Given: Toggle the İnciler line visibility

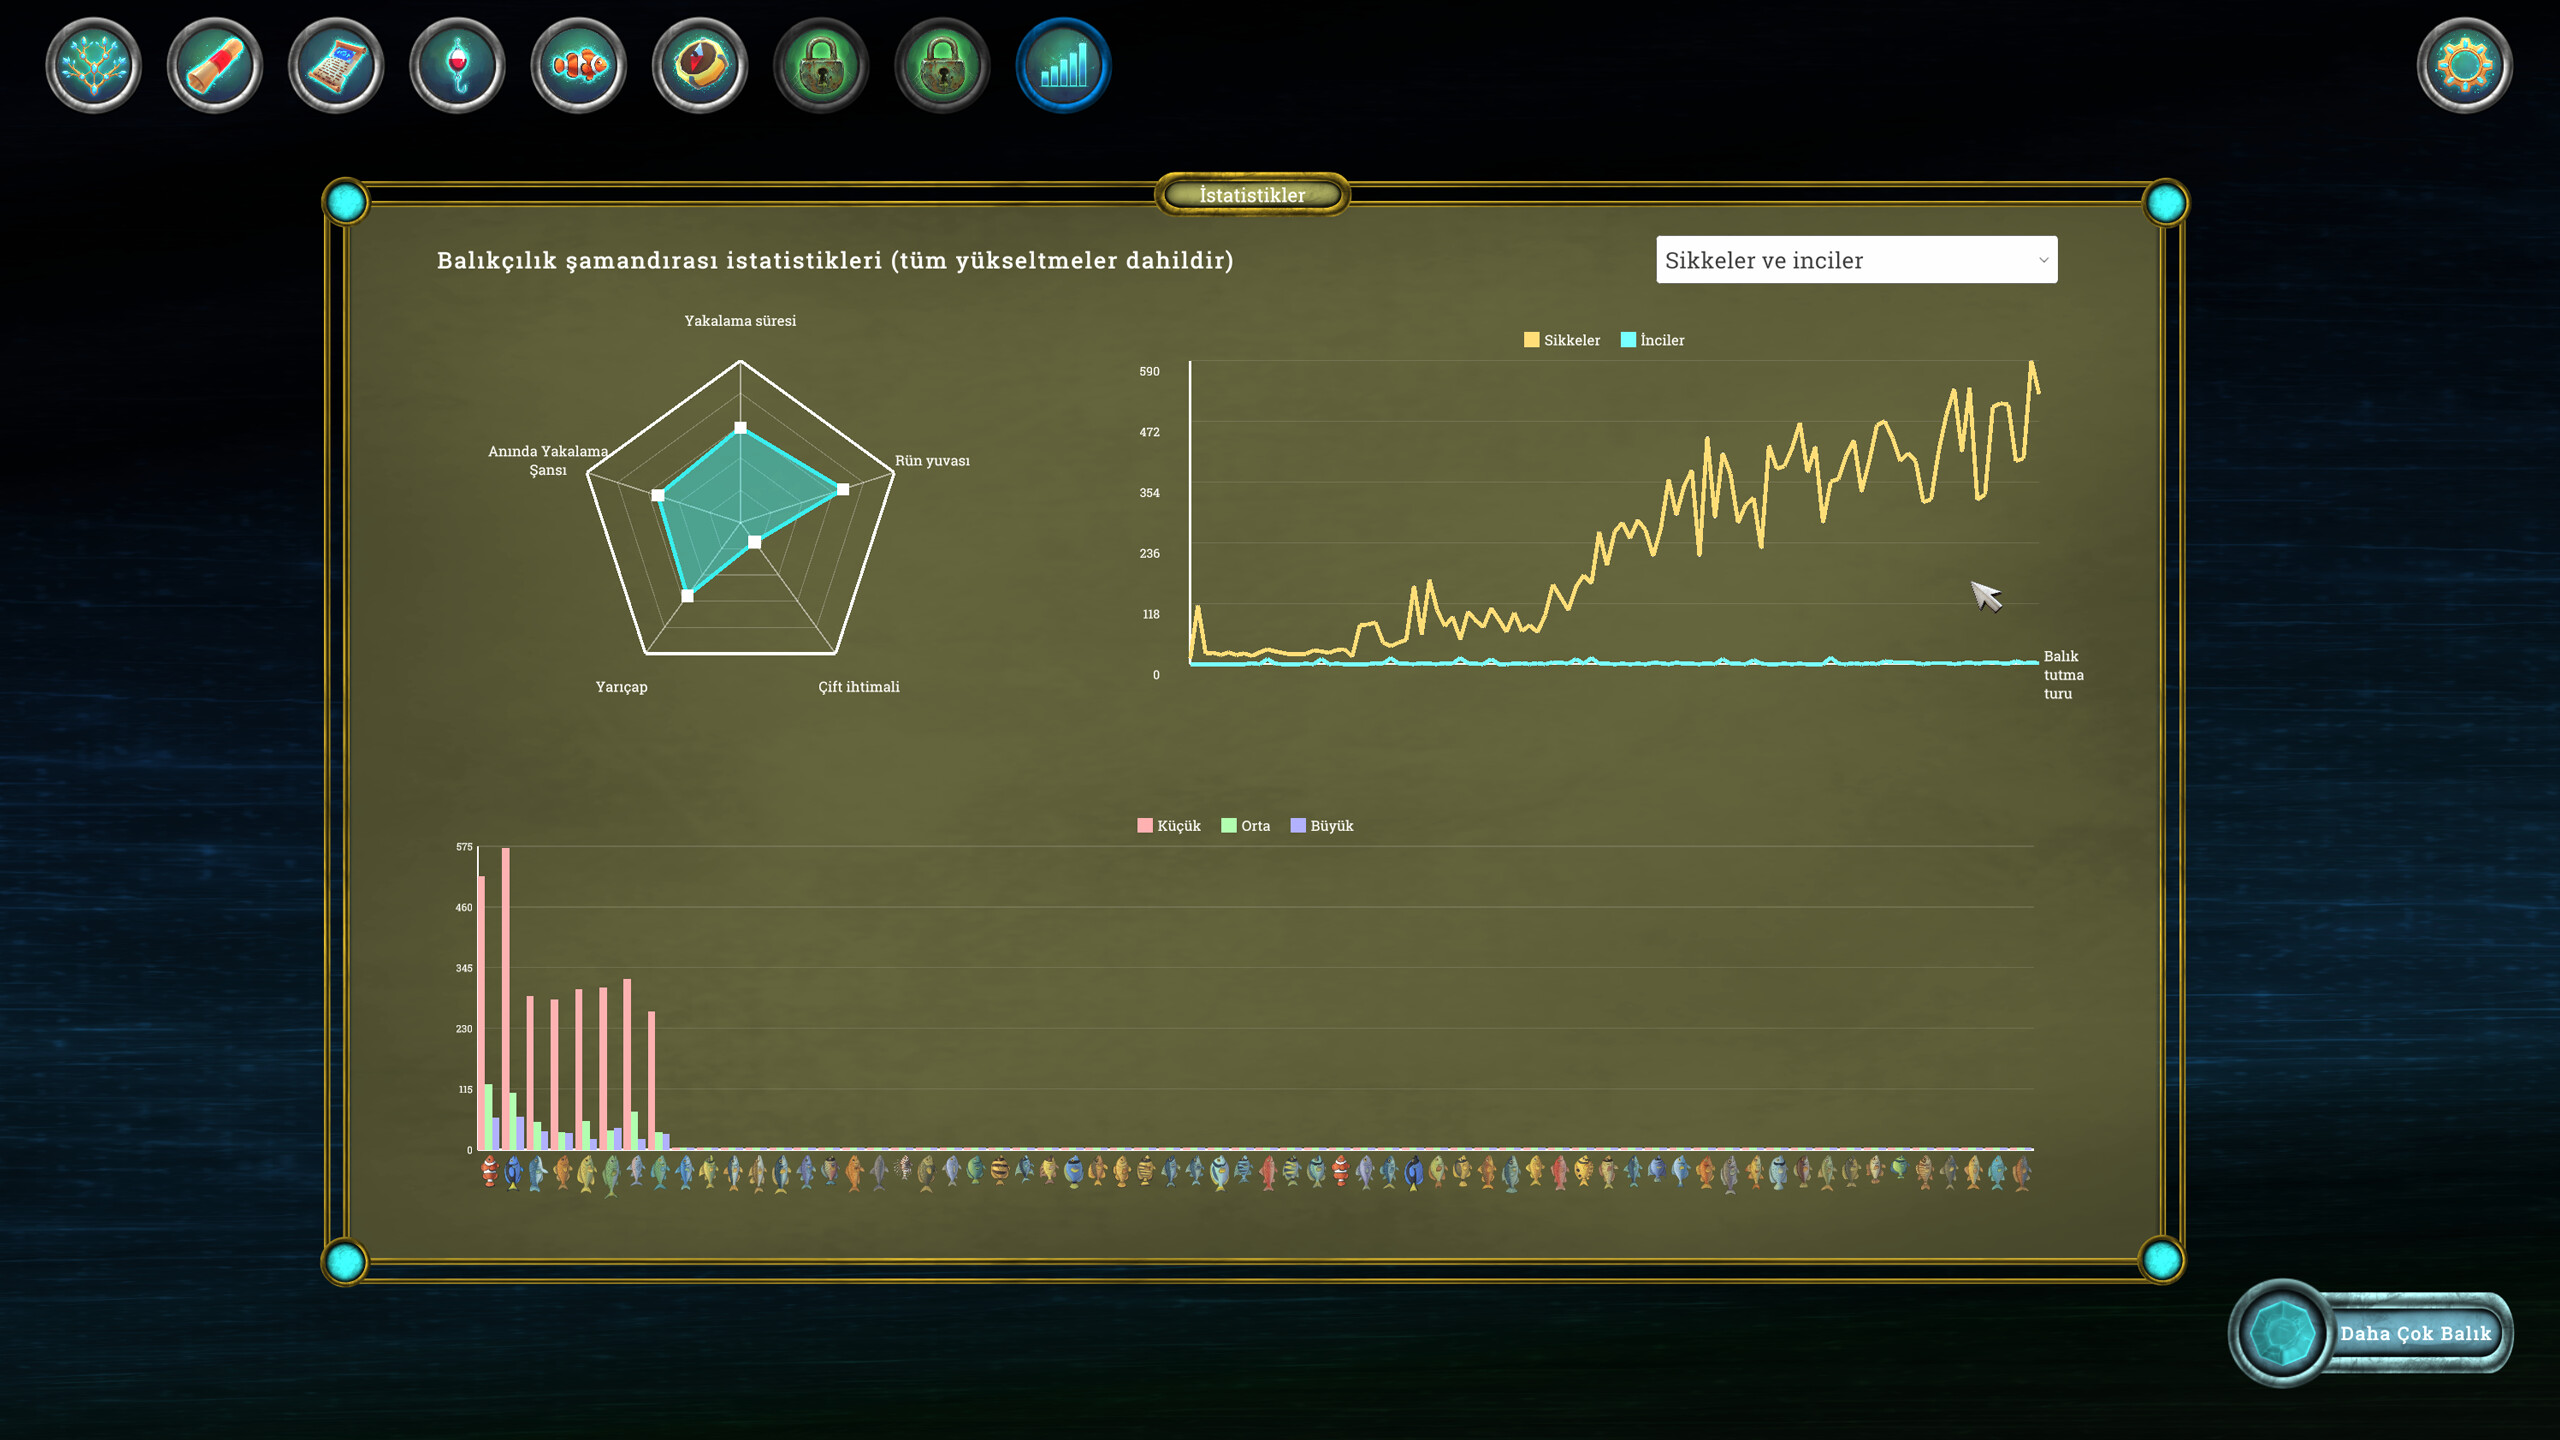Looking at the screenshot, I should pyautogui.click(x=1652, y=340).
